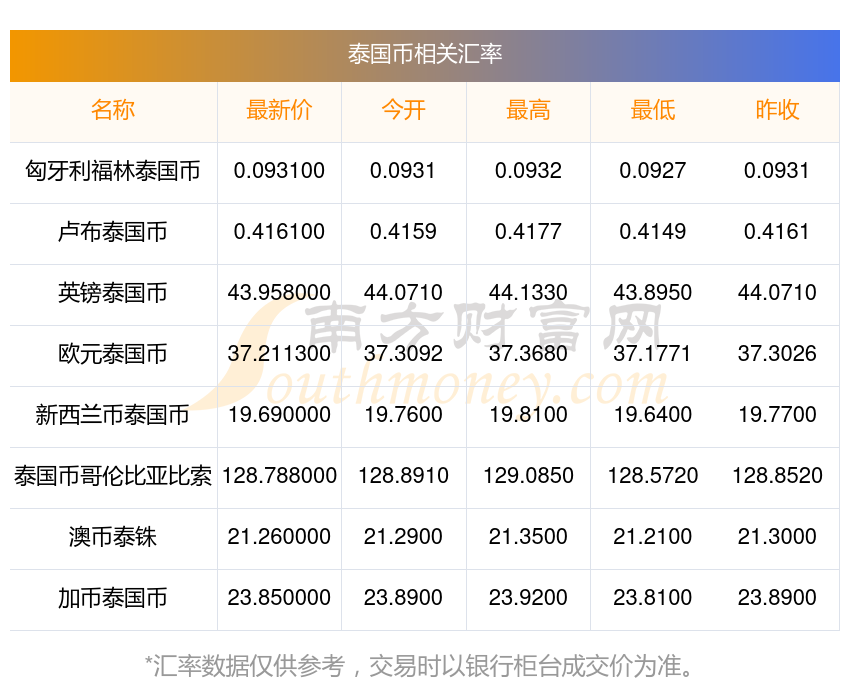Click the value 0.416100
The height and width of the screenshot is (698, 850).
pyautogui.click(x=279, y=232)
